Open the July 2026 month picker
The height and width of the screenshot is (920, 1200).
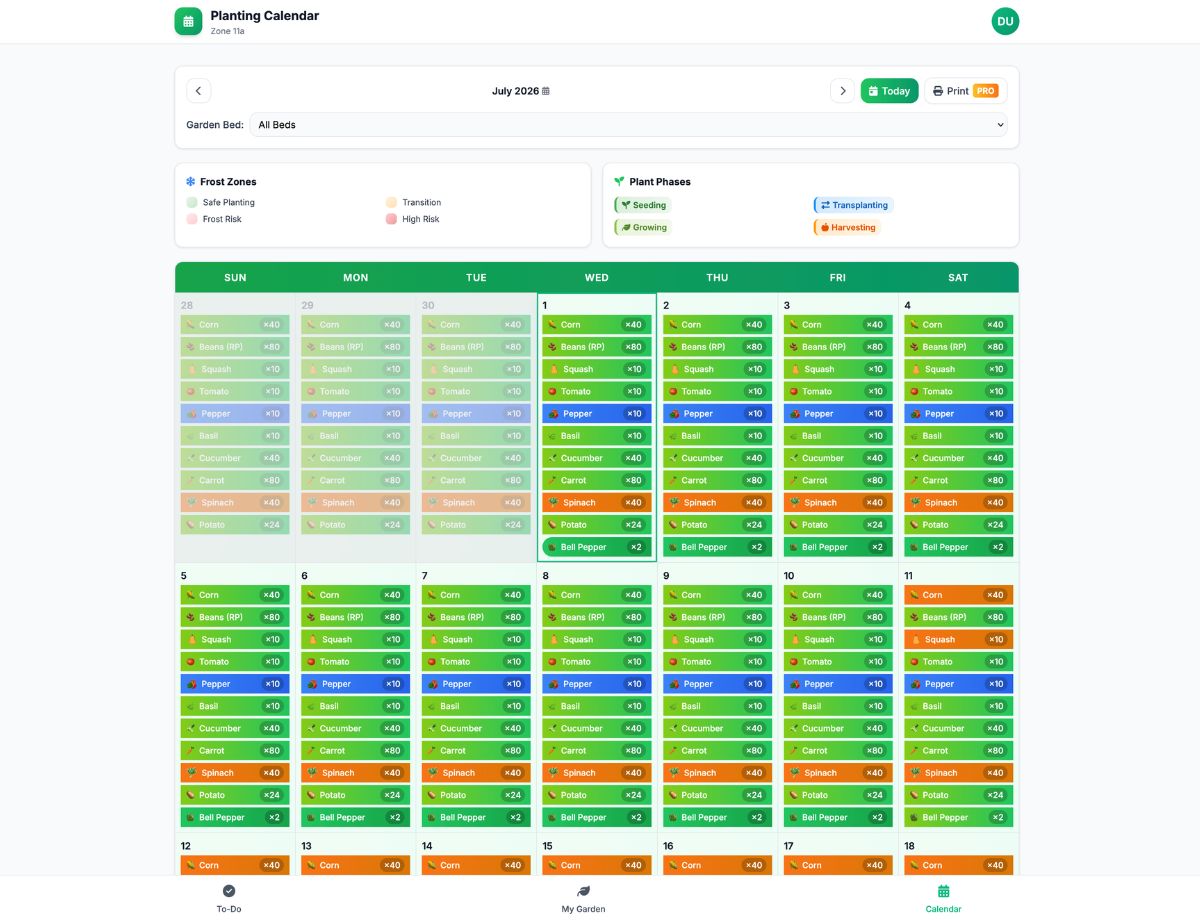click(x=520, y=91)
